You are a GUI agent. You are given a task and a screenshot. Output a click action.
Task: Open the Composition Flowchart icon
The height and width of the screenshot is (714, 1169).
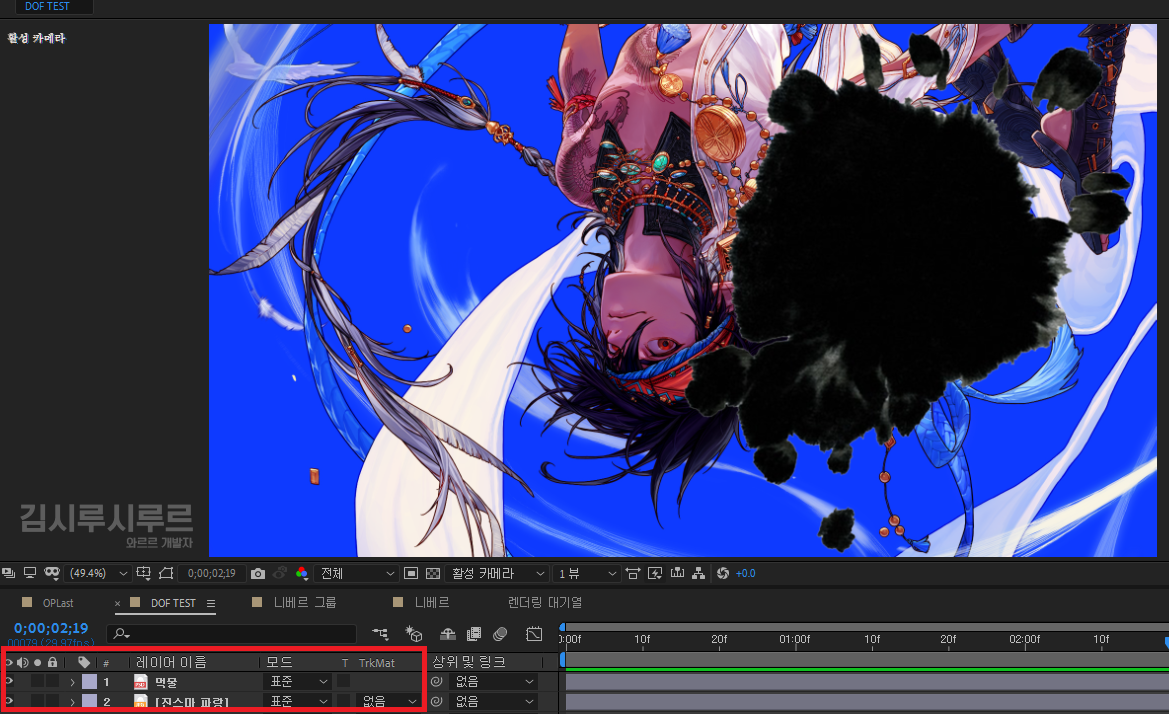[x=699, y=573]
